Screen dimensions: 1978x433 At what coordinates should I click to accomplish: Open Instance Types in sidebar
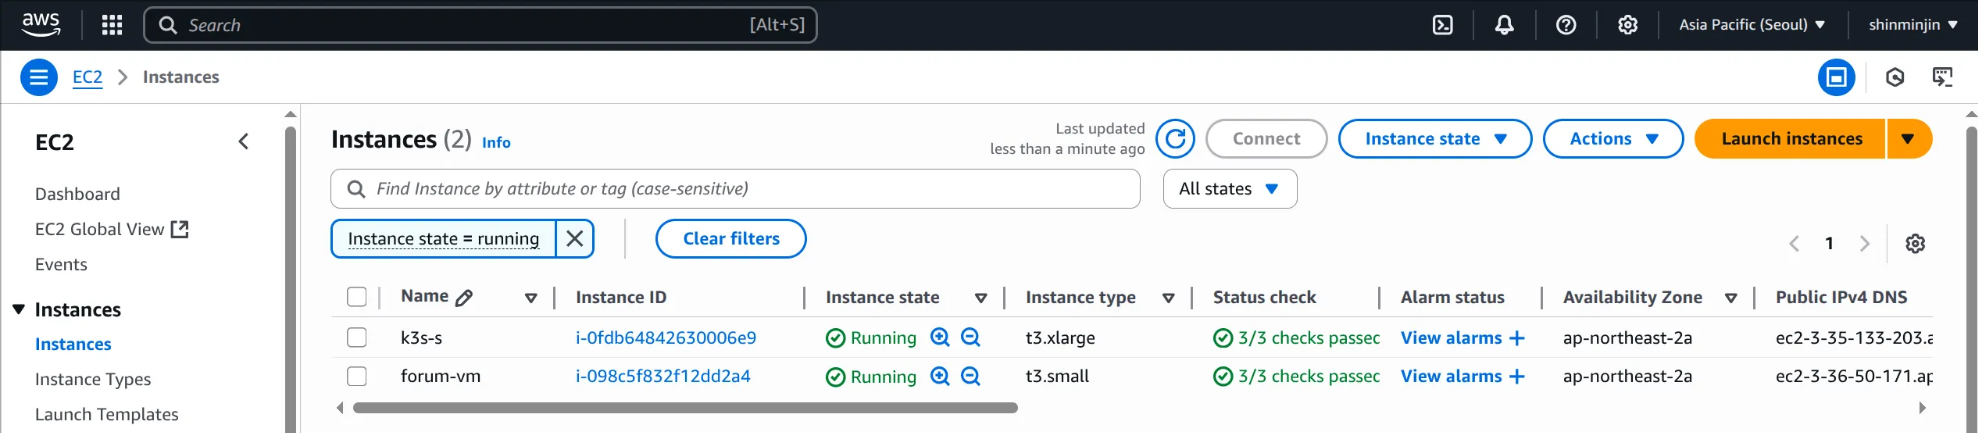tap(93, 379)
